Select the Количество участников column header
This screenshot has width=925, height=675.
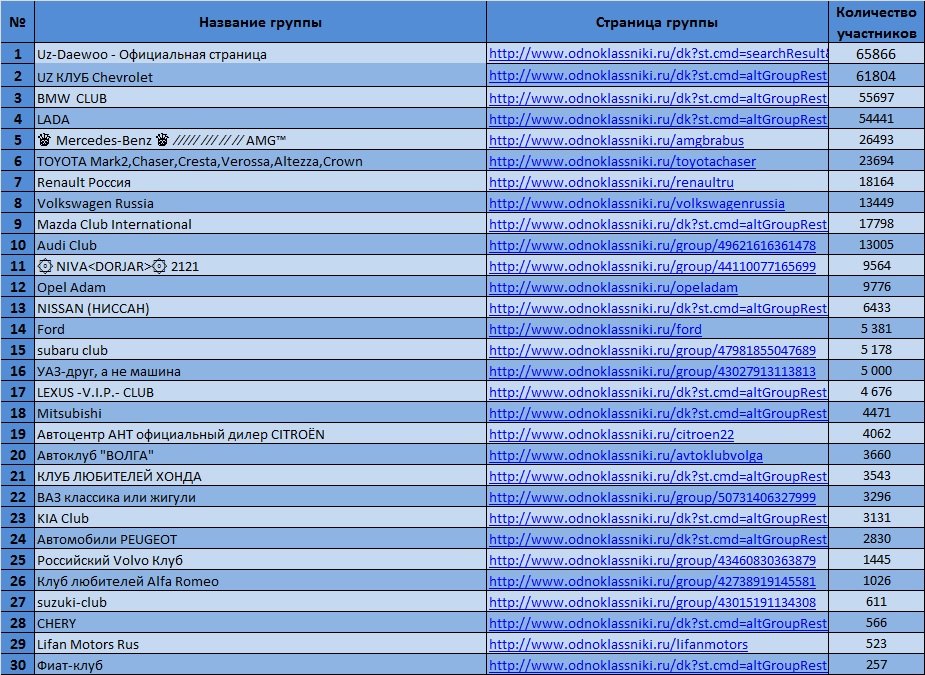click(877, 22)
